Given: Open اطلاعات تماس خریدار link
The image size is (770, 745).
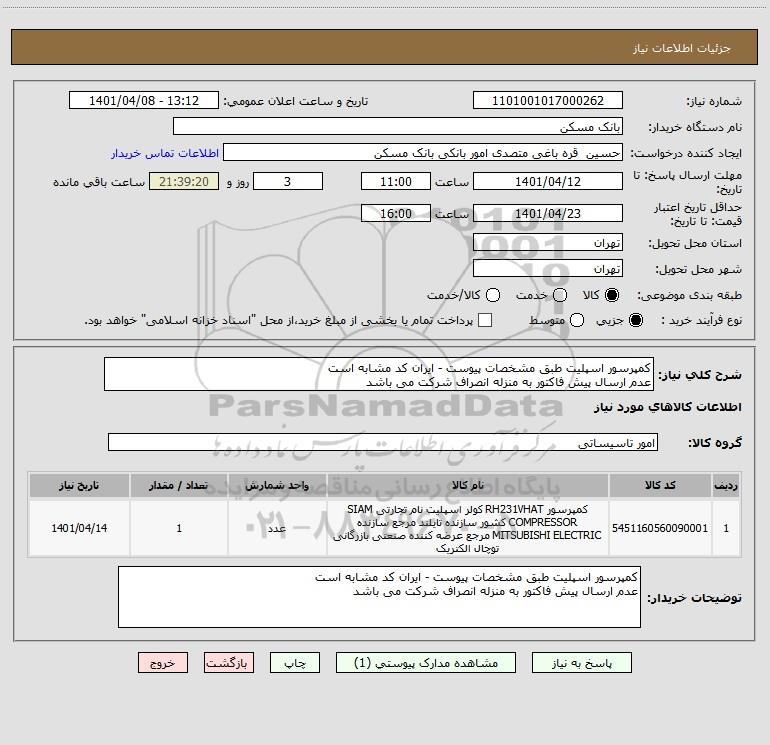Looking at the screenshot, I should [165, 153].
